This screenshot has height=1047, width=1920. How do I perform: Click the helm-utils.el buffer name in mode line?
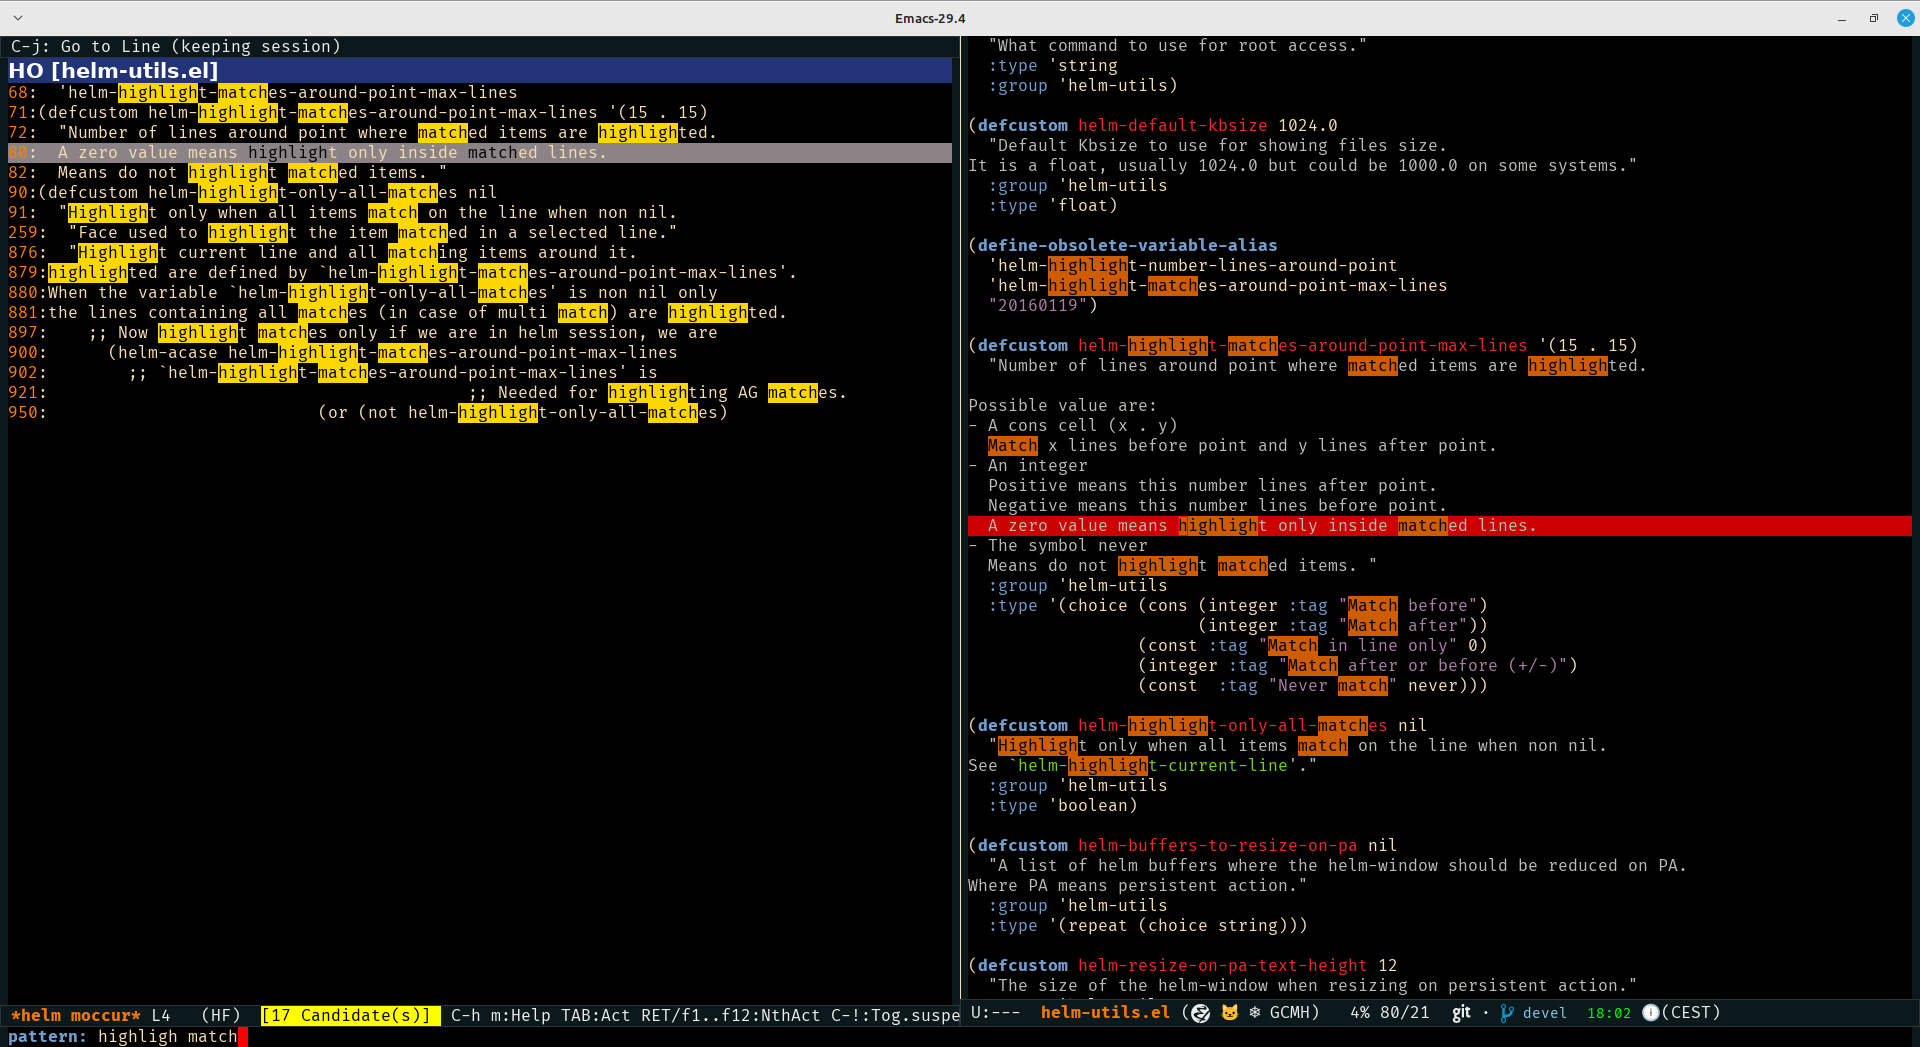coord(1105,1013)
